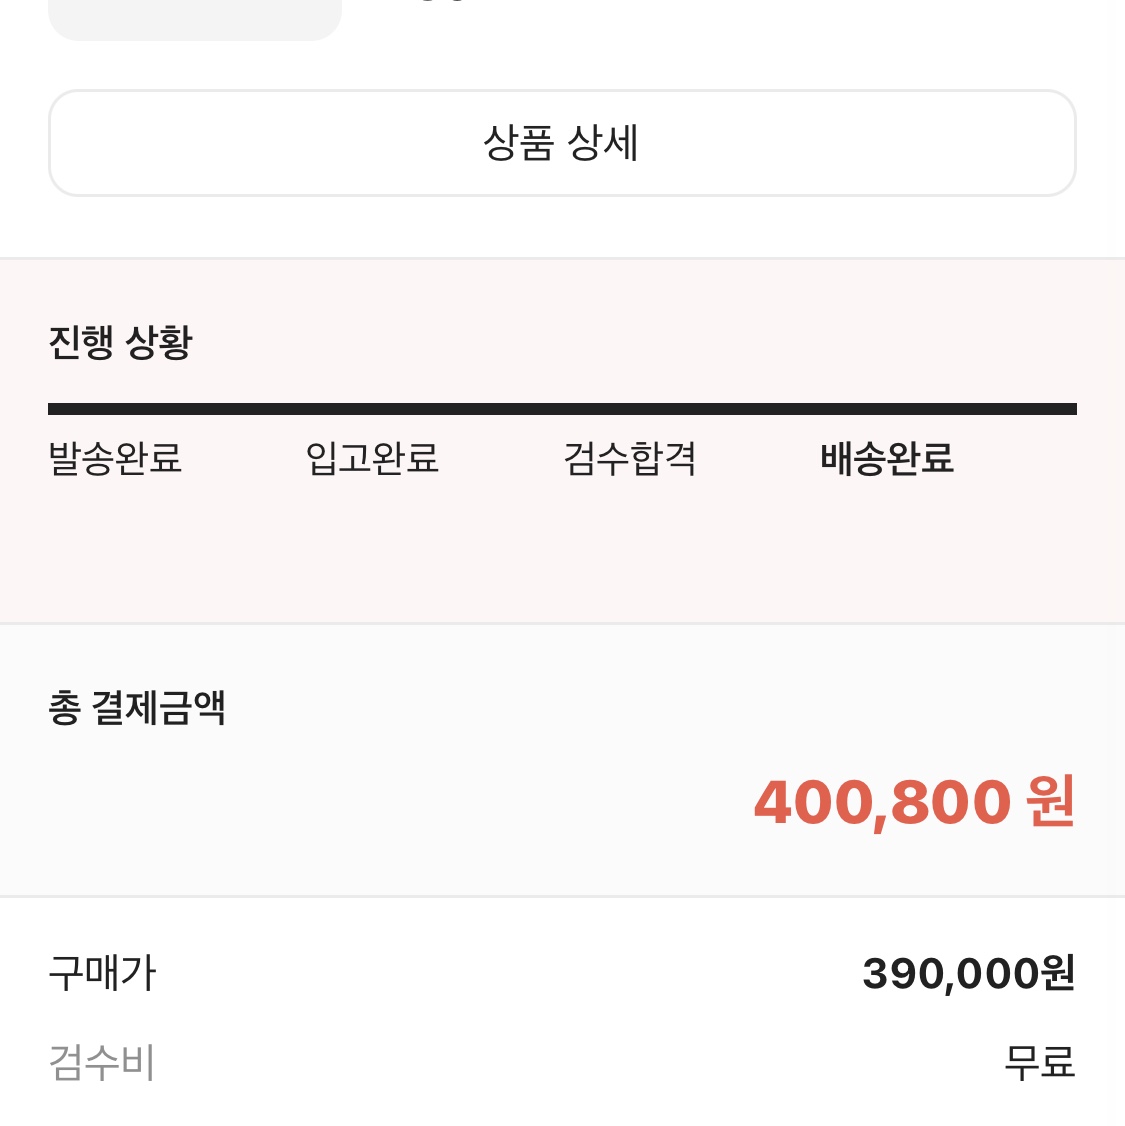Image resolution: width=1125 pixels, height=1126 pixels.
Task: Click the empty area left of the total amount
Action: click(x=373, y=802)
